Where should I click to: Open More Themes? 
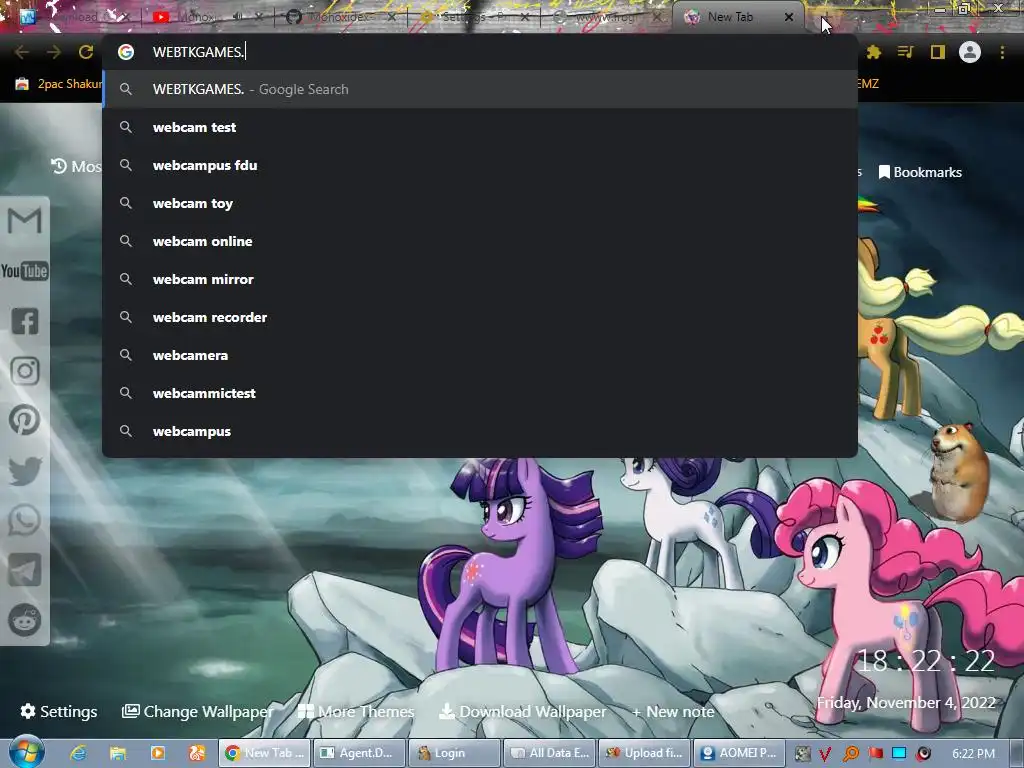[356, 711]
